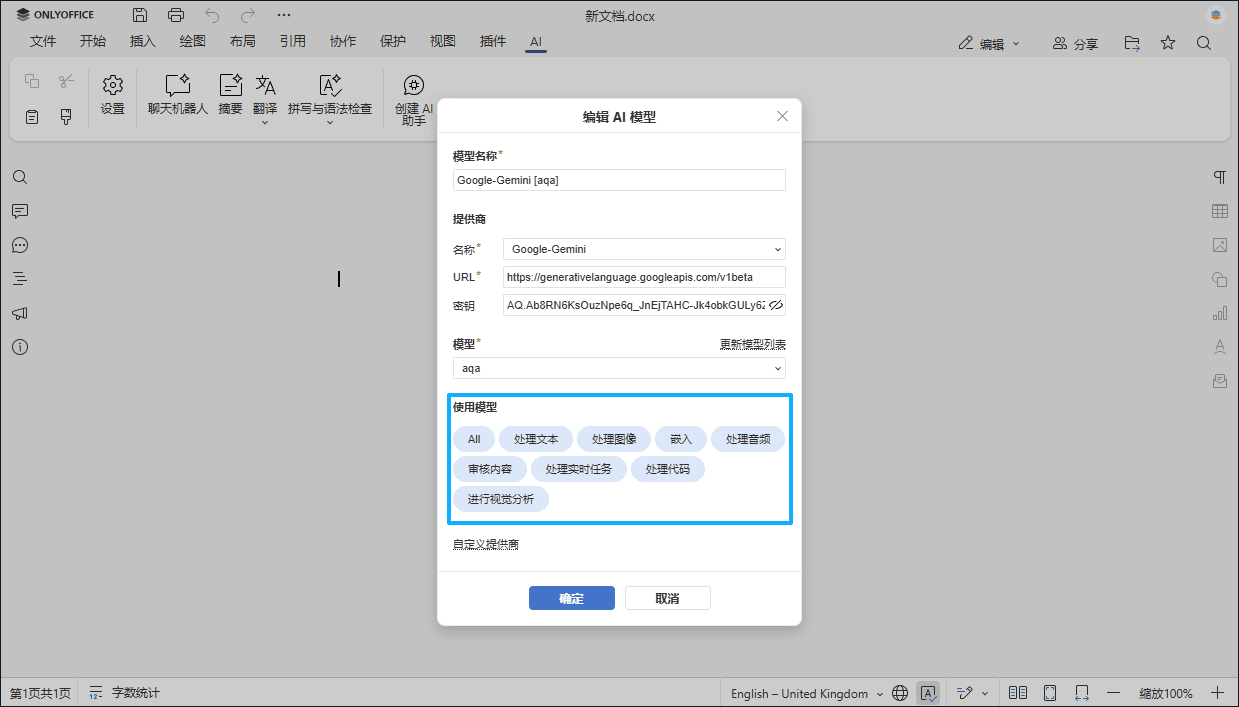Image resolution: width=1239 pixels, height=707 pixels.
Task: Open the search panel in left sidebar
Action: 20,177
